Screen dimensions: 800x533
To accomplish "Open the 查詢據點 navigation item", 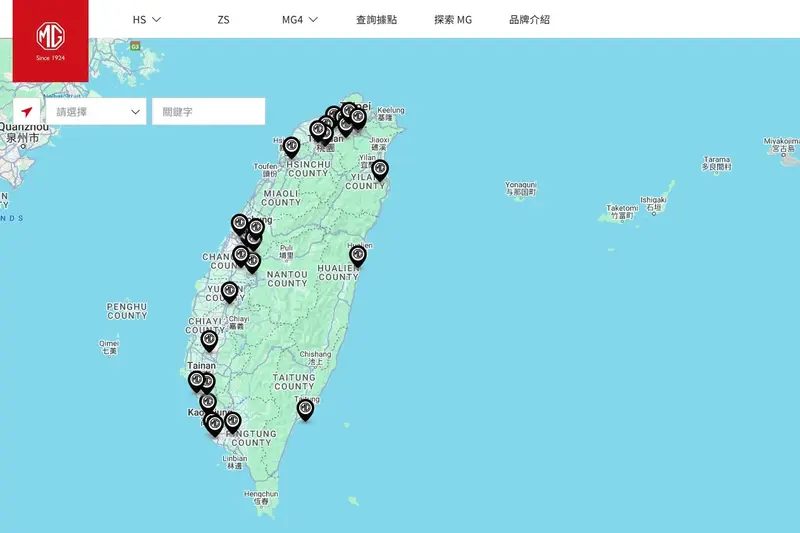I will (x=376, y=19).
